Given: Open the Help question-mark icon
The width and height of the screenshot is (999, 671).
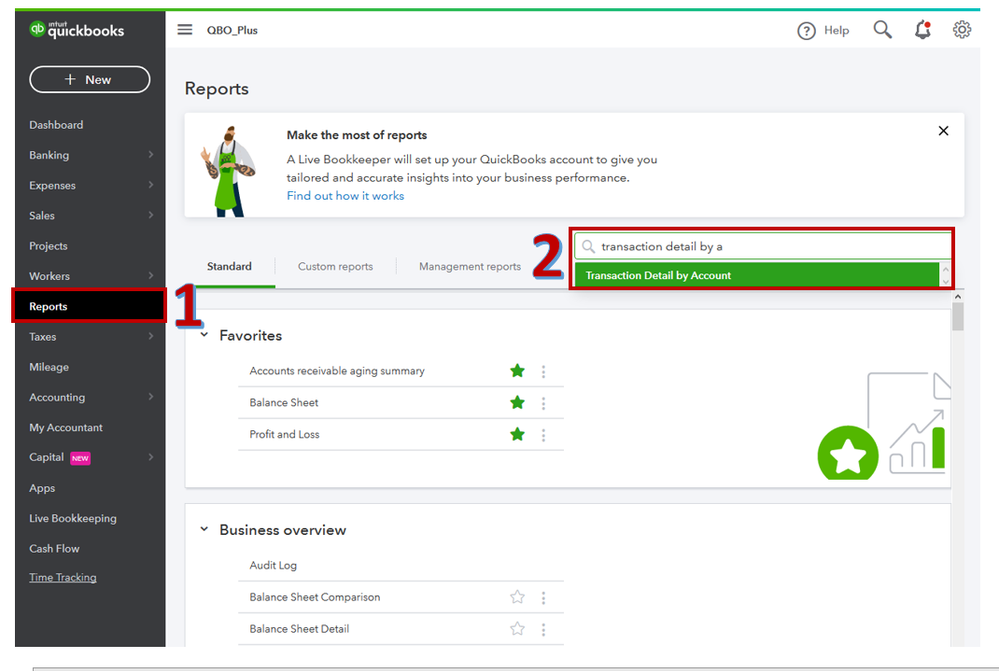Looking at the screenshot, I should click(806, 31).
